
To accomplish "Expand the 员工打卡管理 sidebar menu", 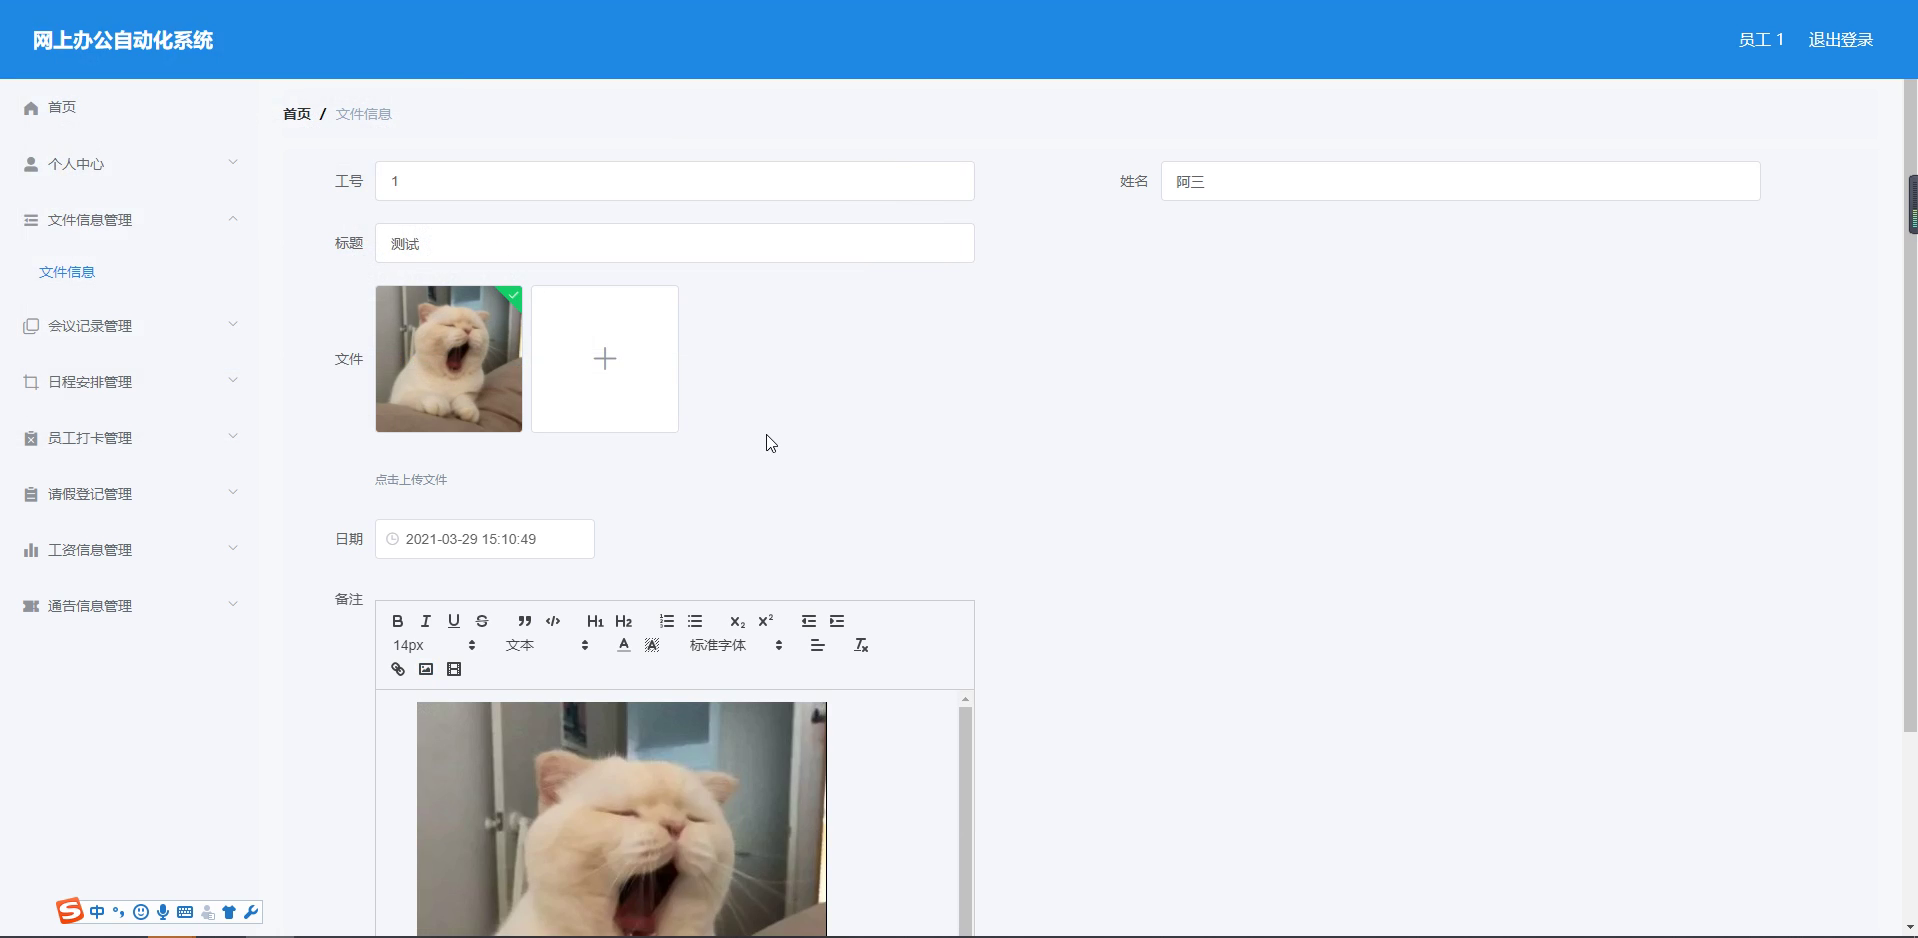I will pos(129,437).
